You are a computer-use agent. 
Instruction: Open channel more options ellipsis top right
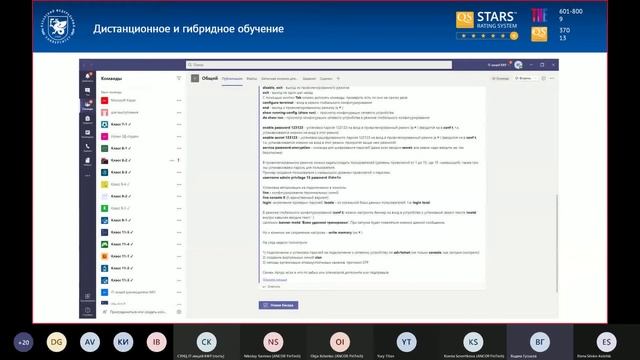[552, 78]
